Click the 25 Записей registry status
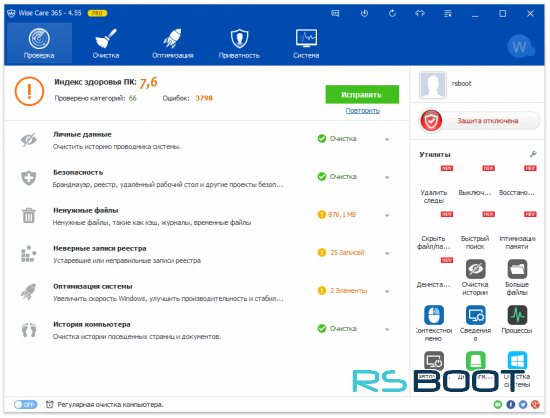Screen dimensions: 550x418 [x=341, y=252]
